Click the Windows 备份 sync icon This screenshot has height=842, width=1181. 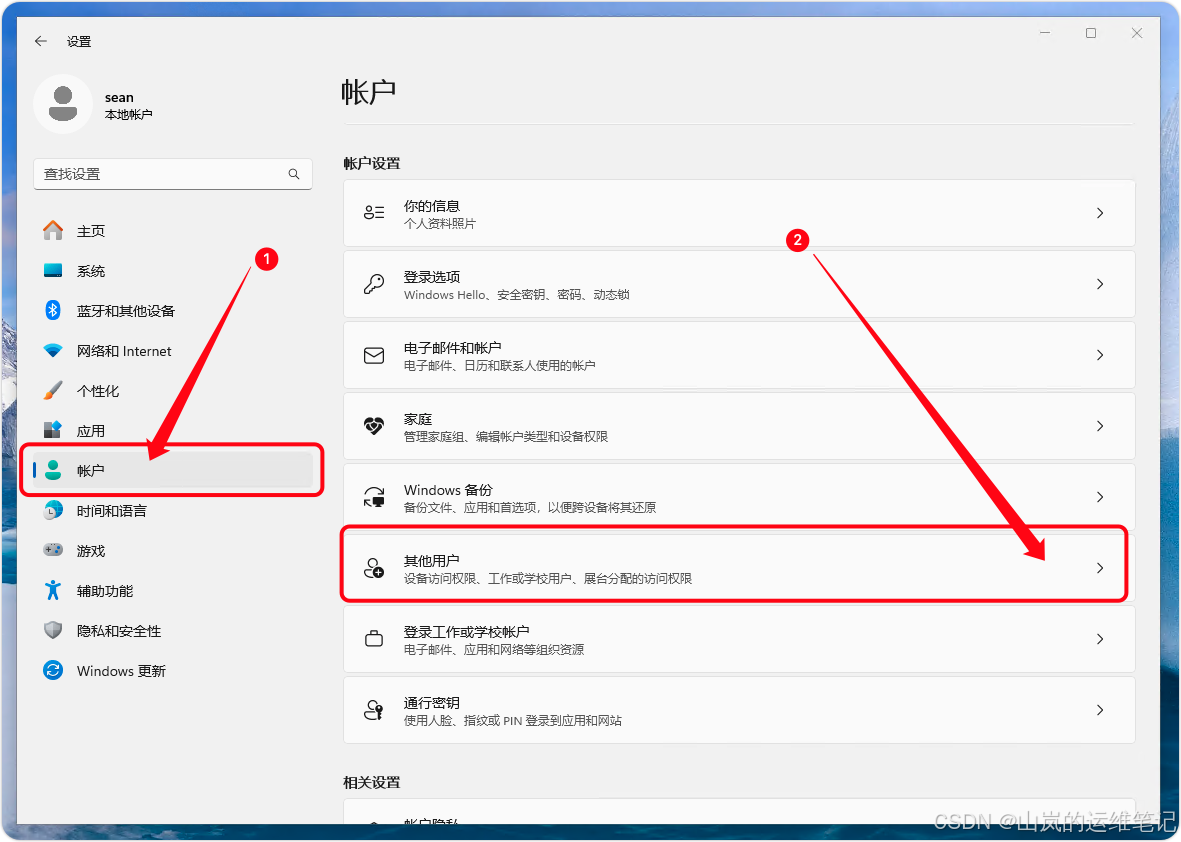(x=374, y=497)
